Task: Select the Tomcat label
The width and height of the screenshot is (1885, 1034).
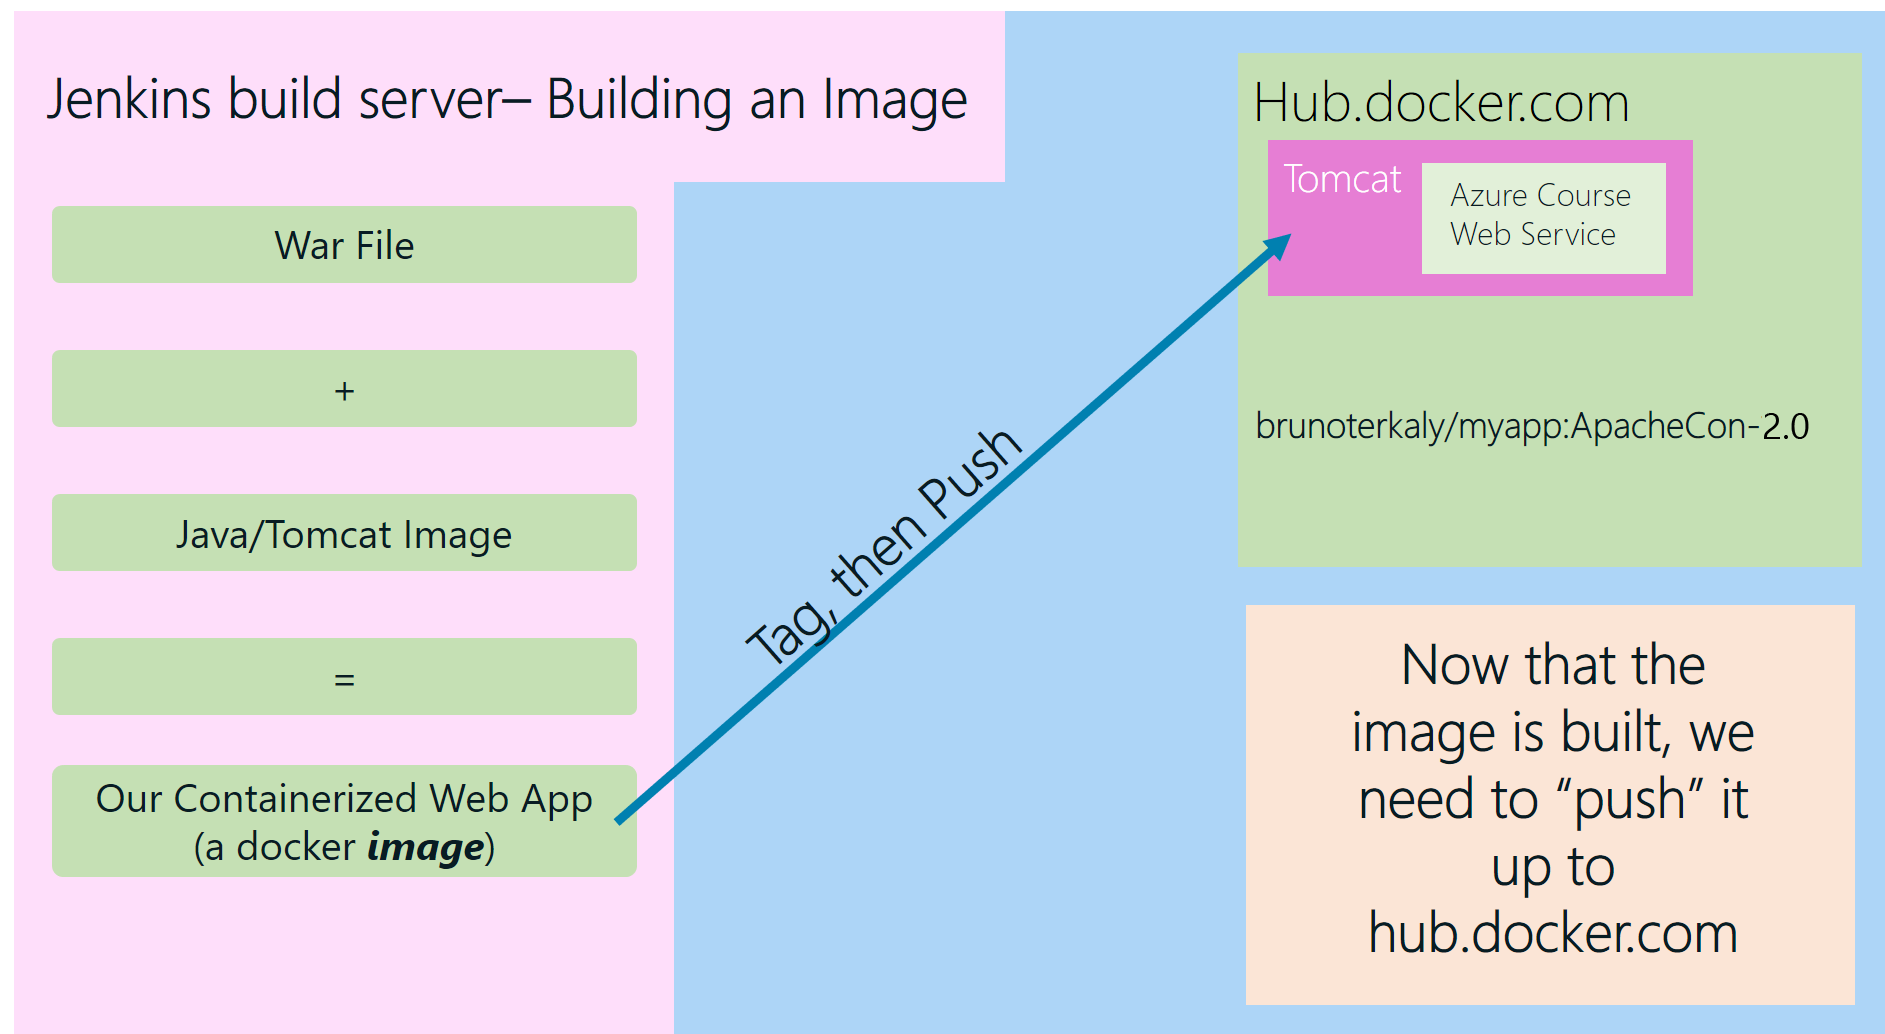Action: point(1342,179)
